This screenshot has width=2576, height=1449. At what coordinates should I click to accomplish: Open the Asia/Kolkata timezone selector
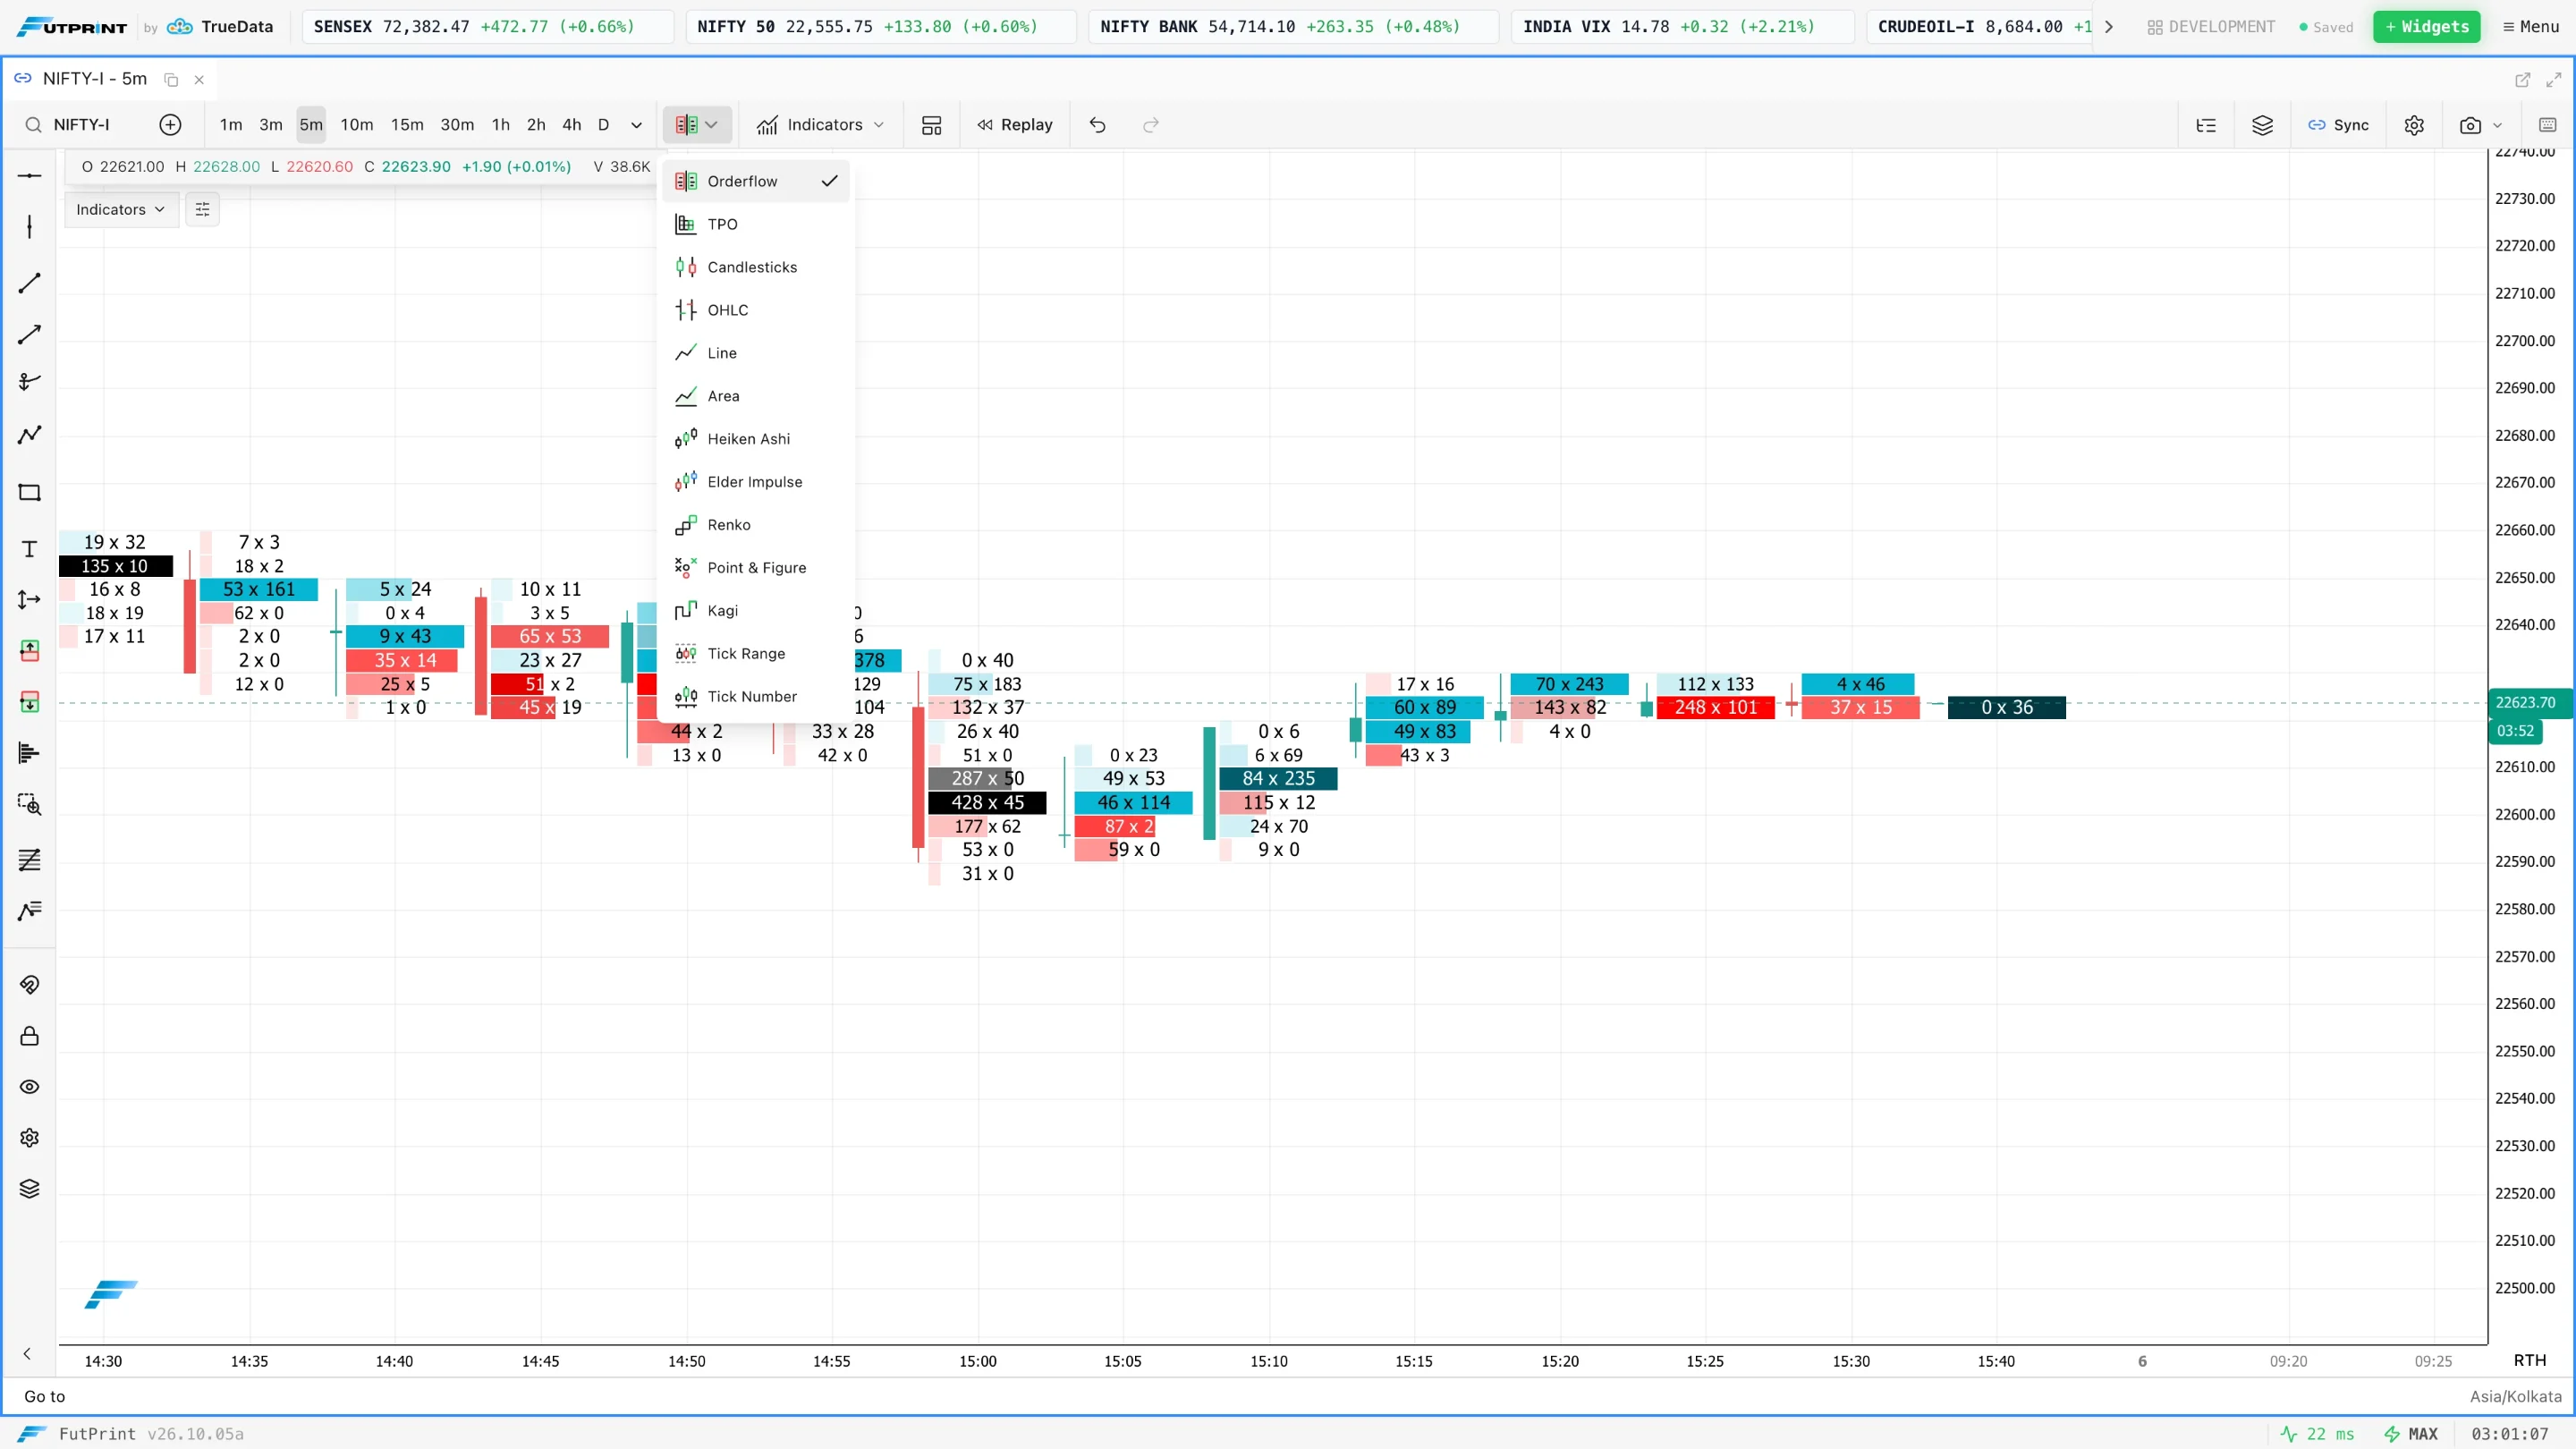[x=2515, y=1397]
